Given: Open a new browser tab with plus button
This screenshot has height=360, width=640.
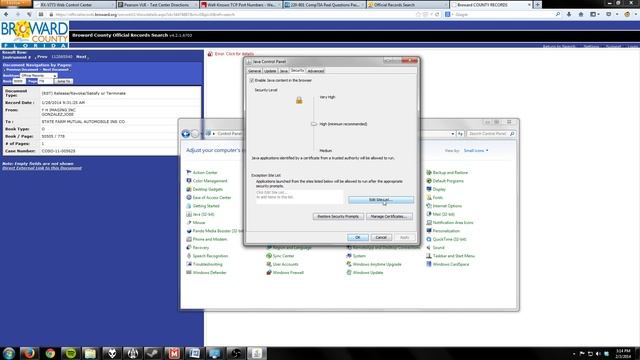Looking at the screenshot, I should 537,5.
